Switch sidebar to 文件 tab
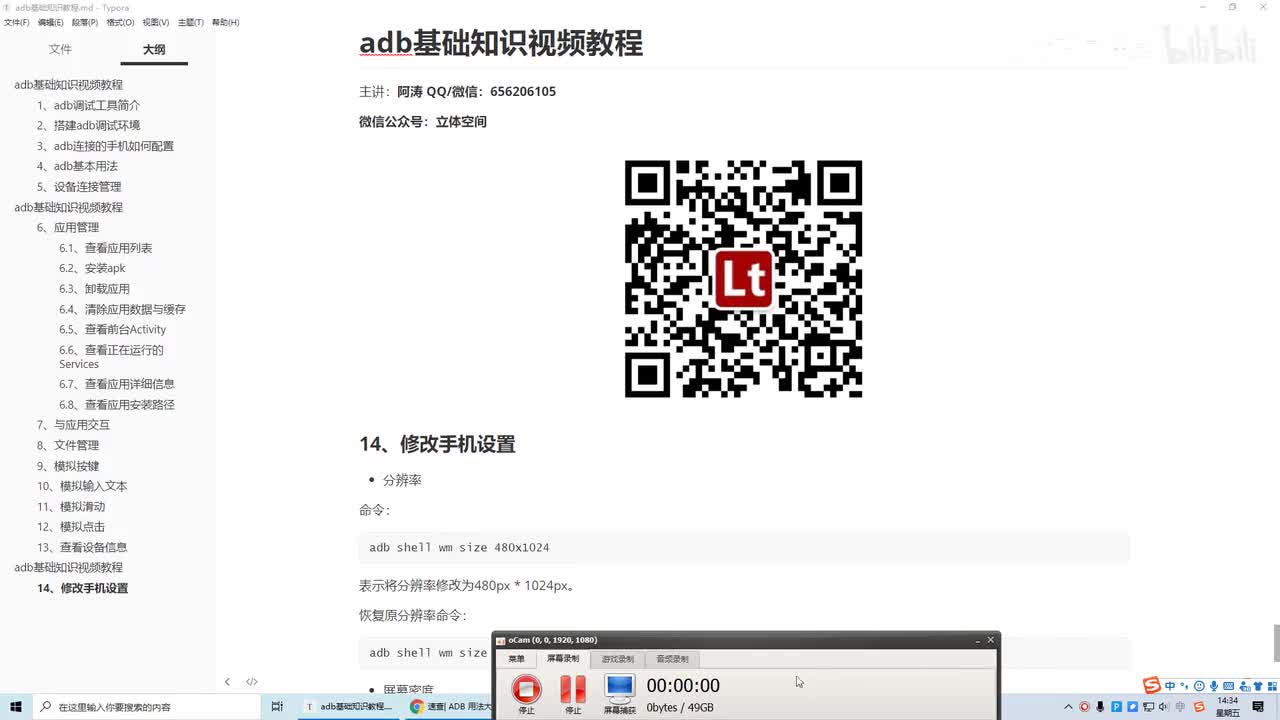This screenshot has height=720, width=1280. click(x=60, y=49)
